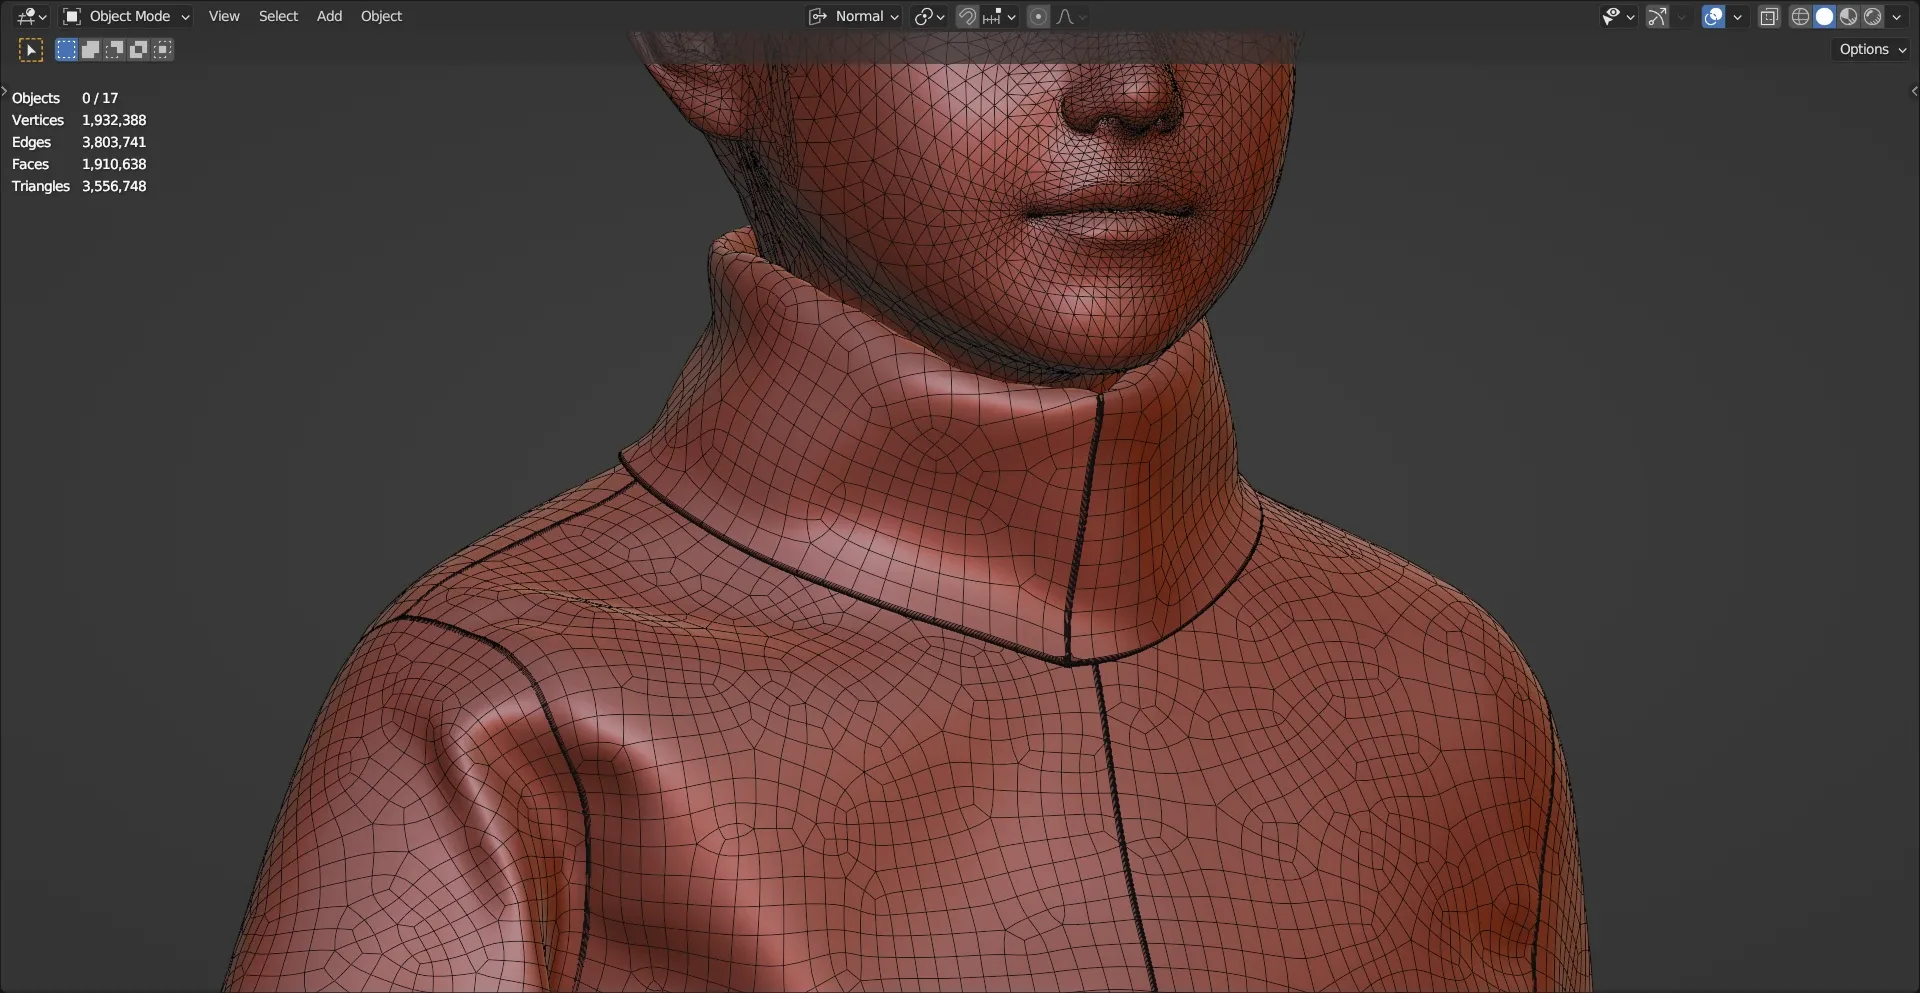Open the Object Mode dropdown
Image resolution: width=1920 pixels, height=993 pixels.
click(126, 16)
